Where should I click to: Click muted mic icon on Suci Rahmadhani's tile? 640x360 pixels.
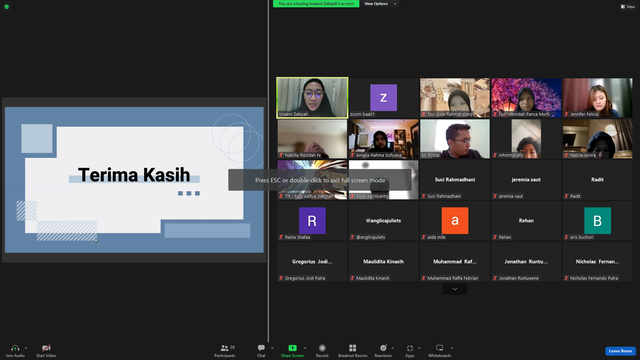424,196
